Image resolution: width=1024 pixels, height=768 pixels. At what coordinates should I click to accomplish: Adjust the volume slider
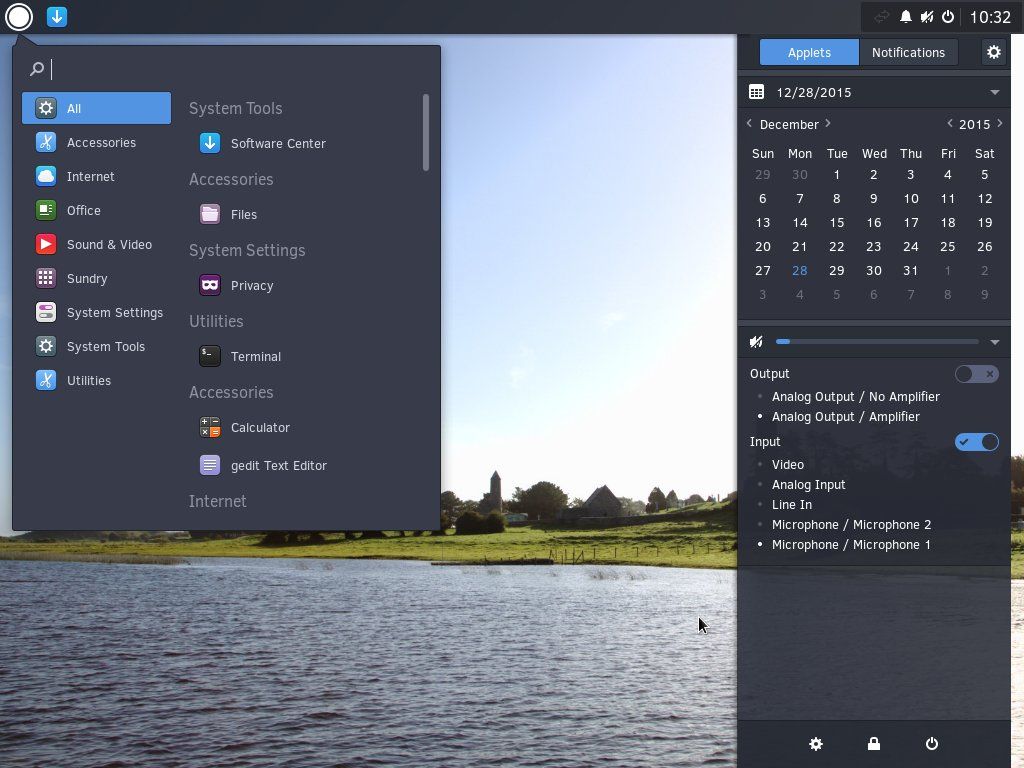pos(877,342)
